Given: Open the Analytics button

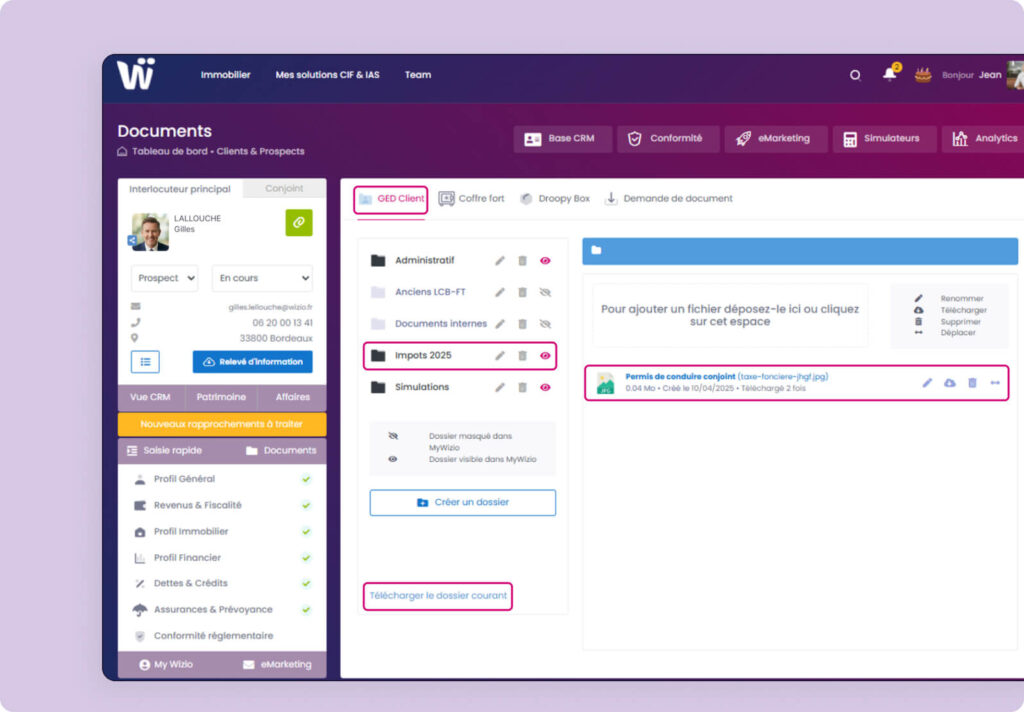Looking at the screenshot, I should pos(983,138).
